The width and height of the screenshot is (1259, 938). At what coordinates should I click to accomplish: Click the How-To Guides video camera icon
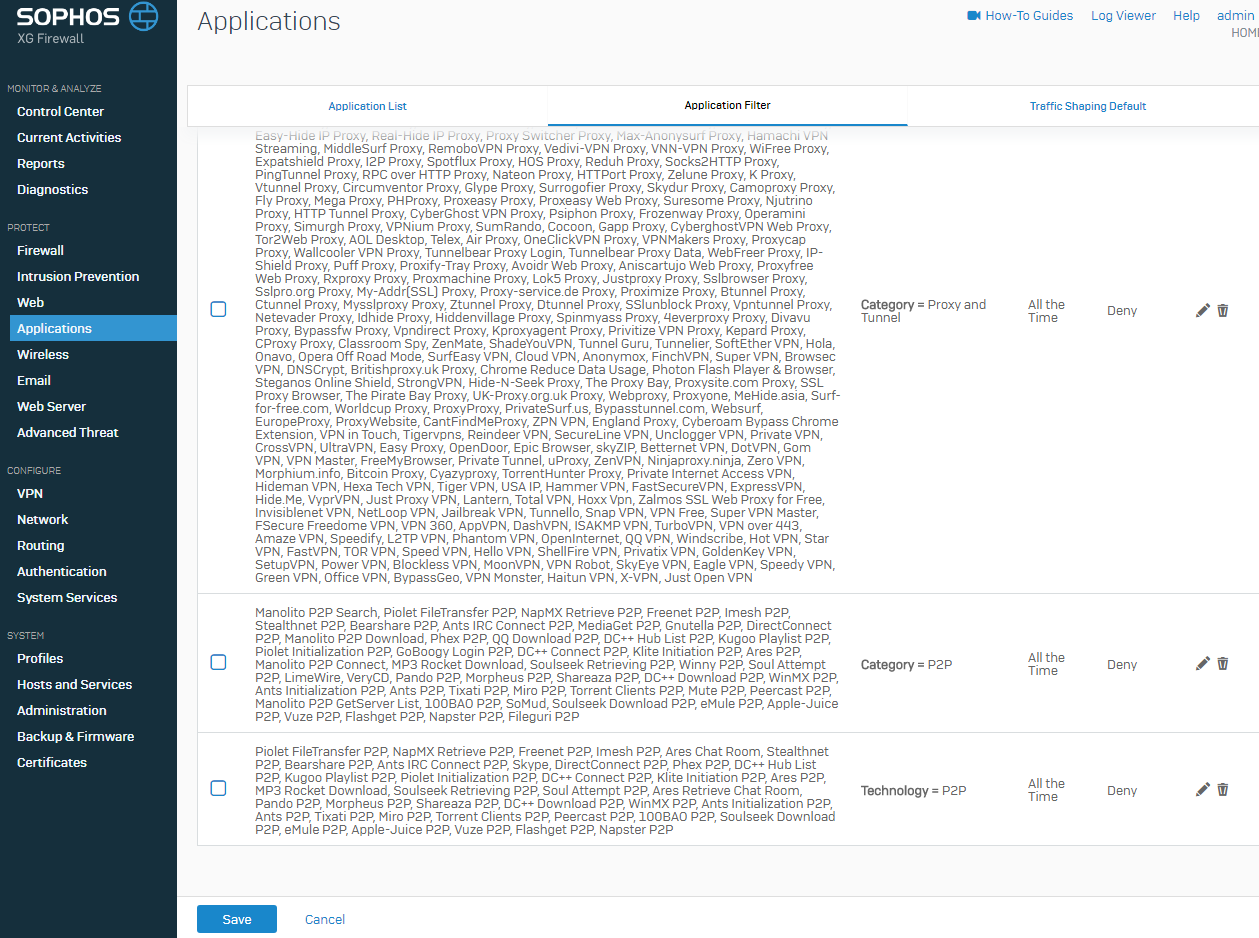[x=973, y=16]
